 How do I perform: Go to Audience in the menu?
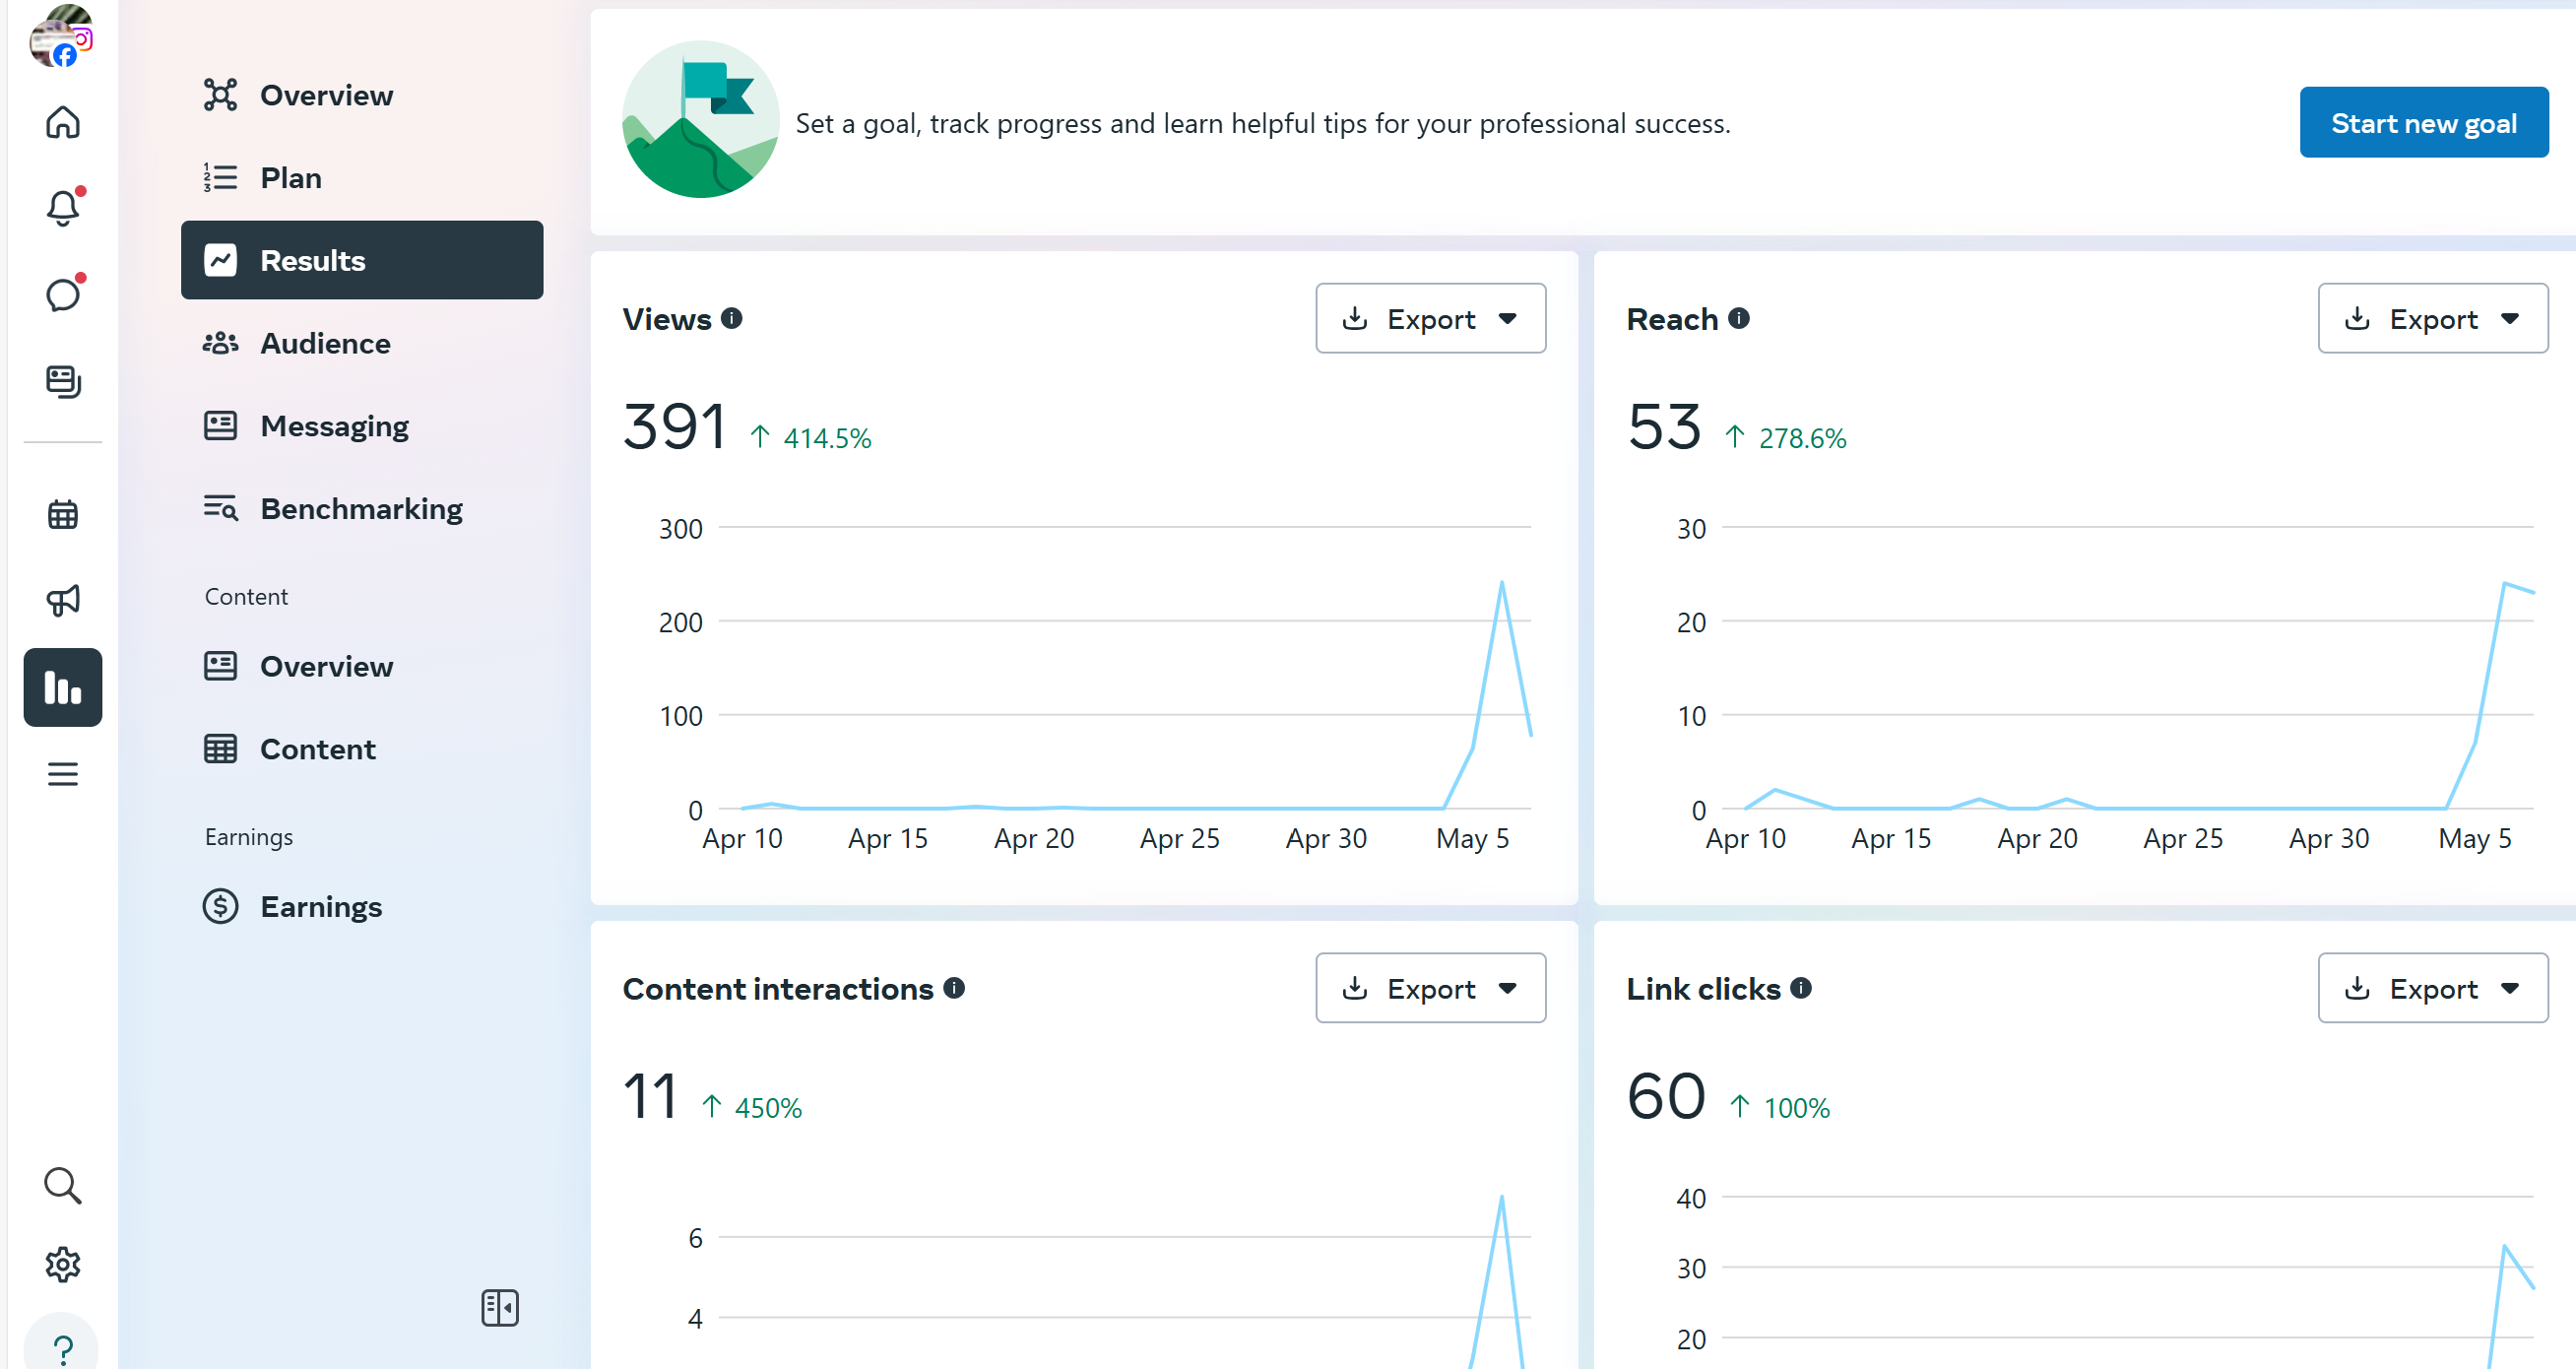325,343
